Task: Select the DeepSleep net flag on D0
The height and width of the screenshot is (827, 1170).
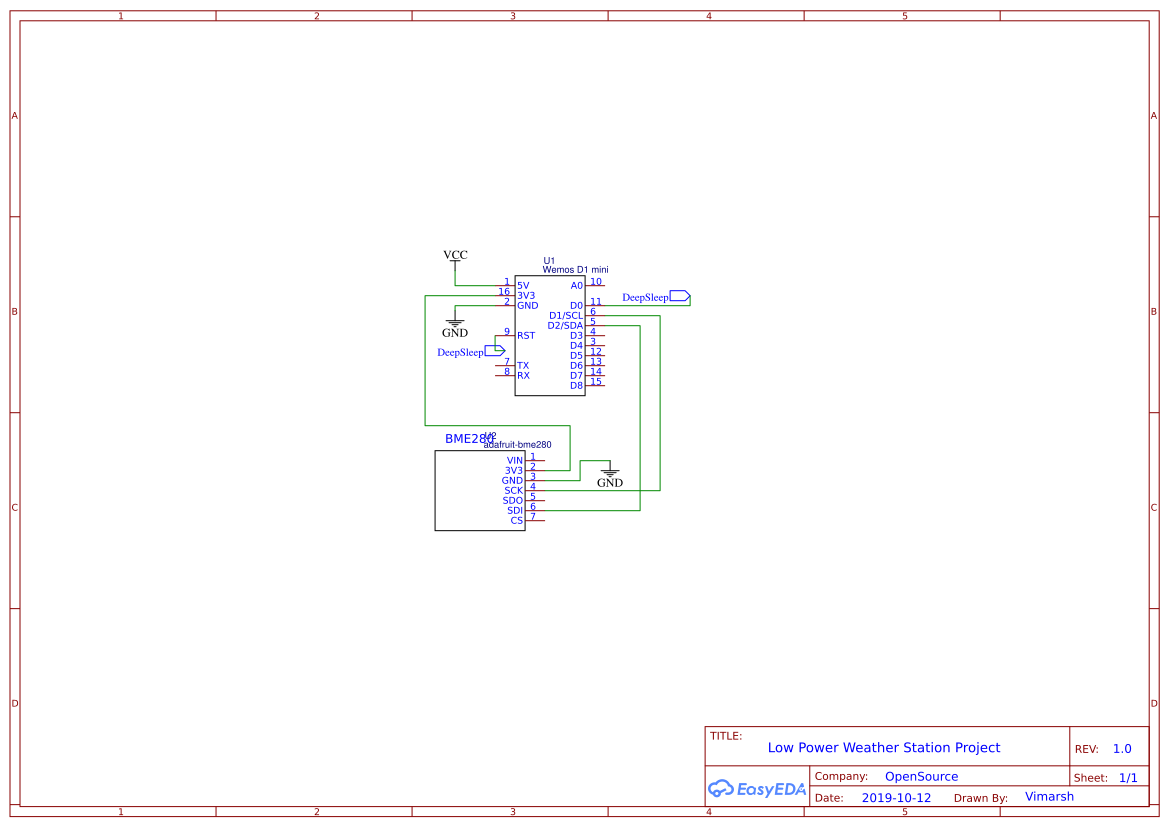Action: tap(657, 297)
